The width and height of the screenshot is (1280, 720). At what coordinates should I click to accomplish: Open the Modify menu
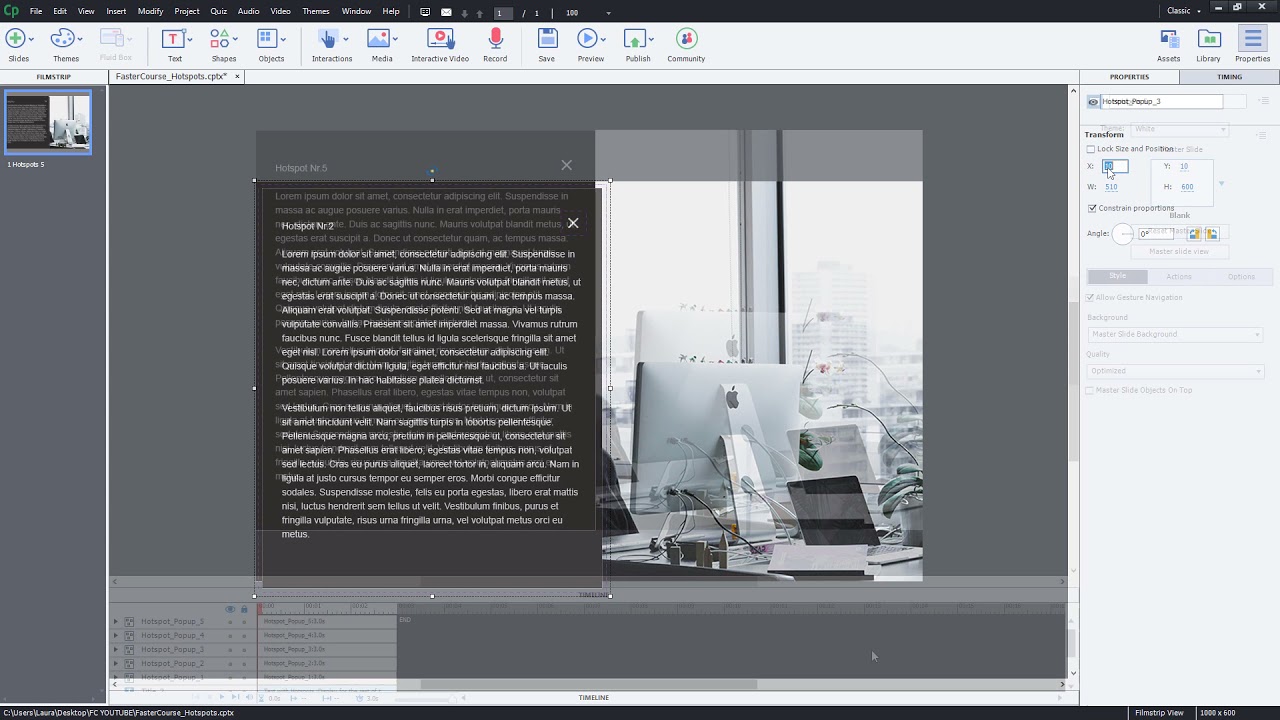pos(150,11)
